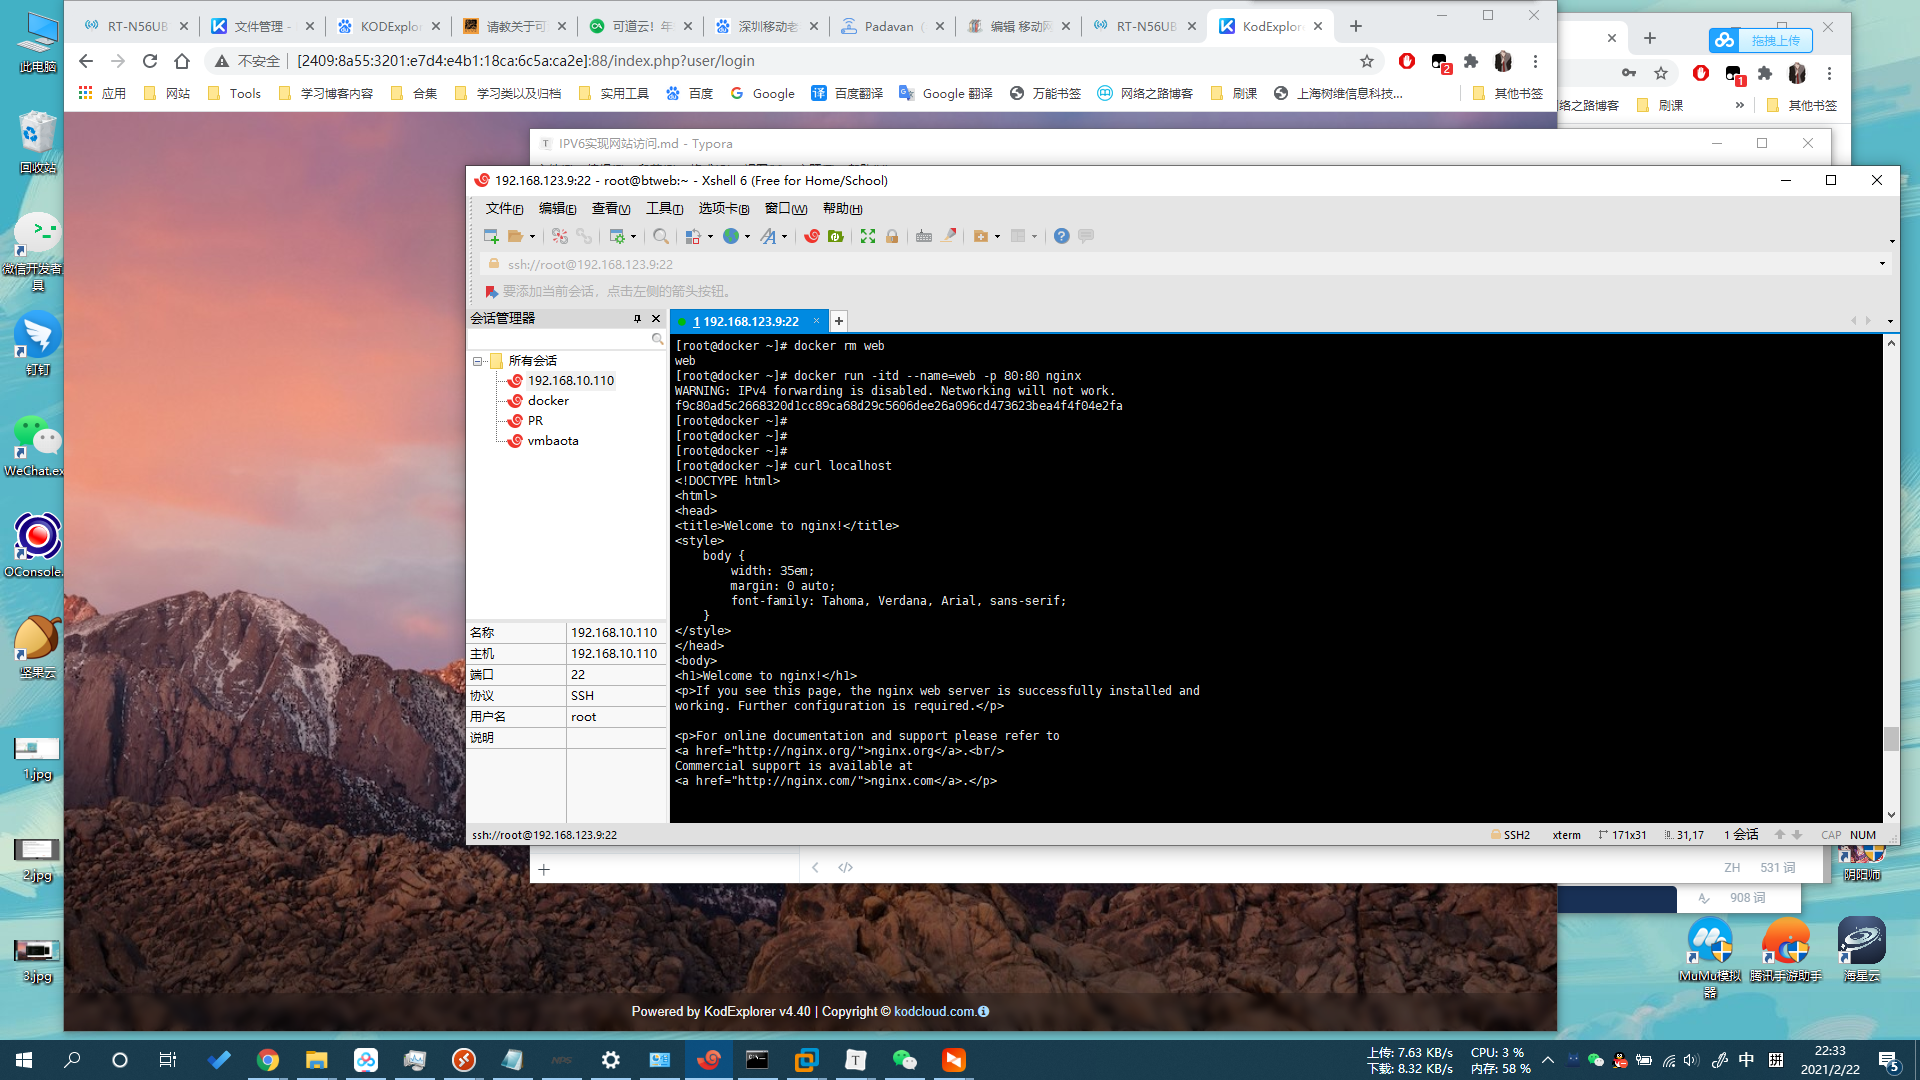Click the lock screen padlock icon in Xshell
This screenshot has height=1080, width=1920.
[892, 236]
